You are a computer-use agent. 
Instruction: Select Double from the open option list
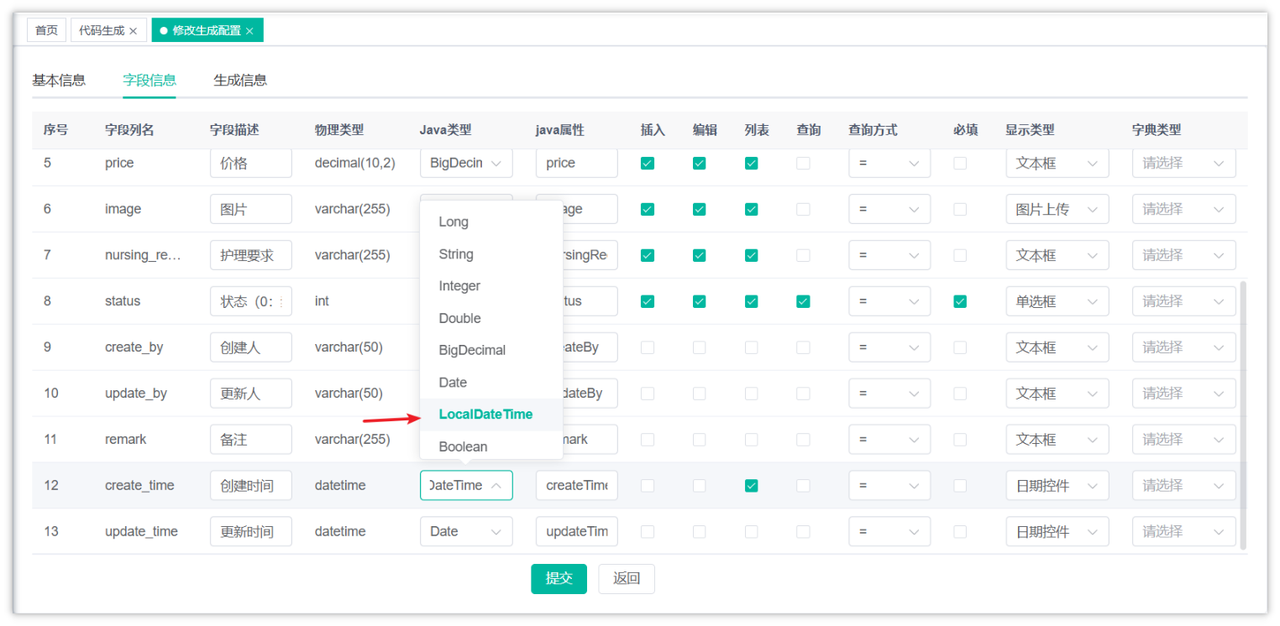(491, 318)
